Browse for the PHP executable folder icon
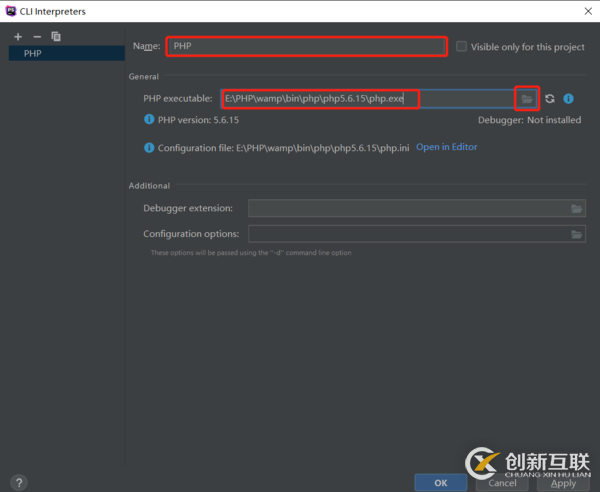Image resolution: width=600 pixels, height=492 pixels. pos(527,99)
